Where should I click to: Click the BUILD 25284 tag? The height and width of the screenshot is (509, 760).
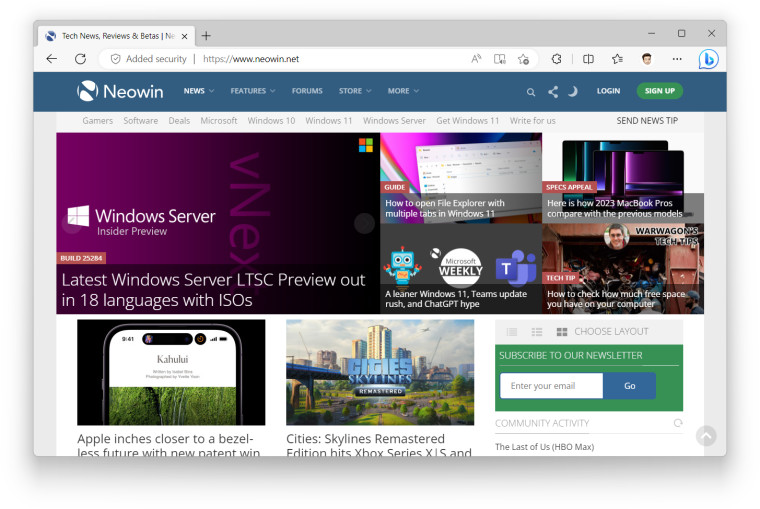click(x=81, y=258)
